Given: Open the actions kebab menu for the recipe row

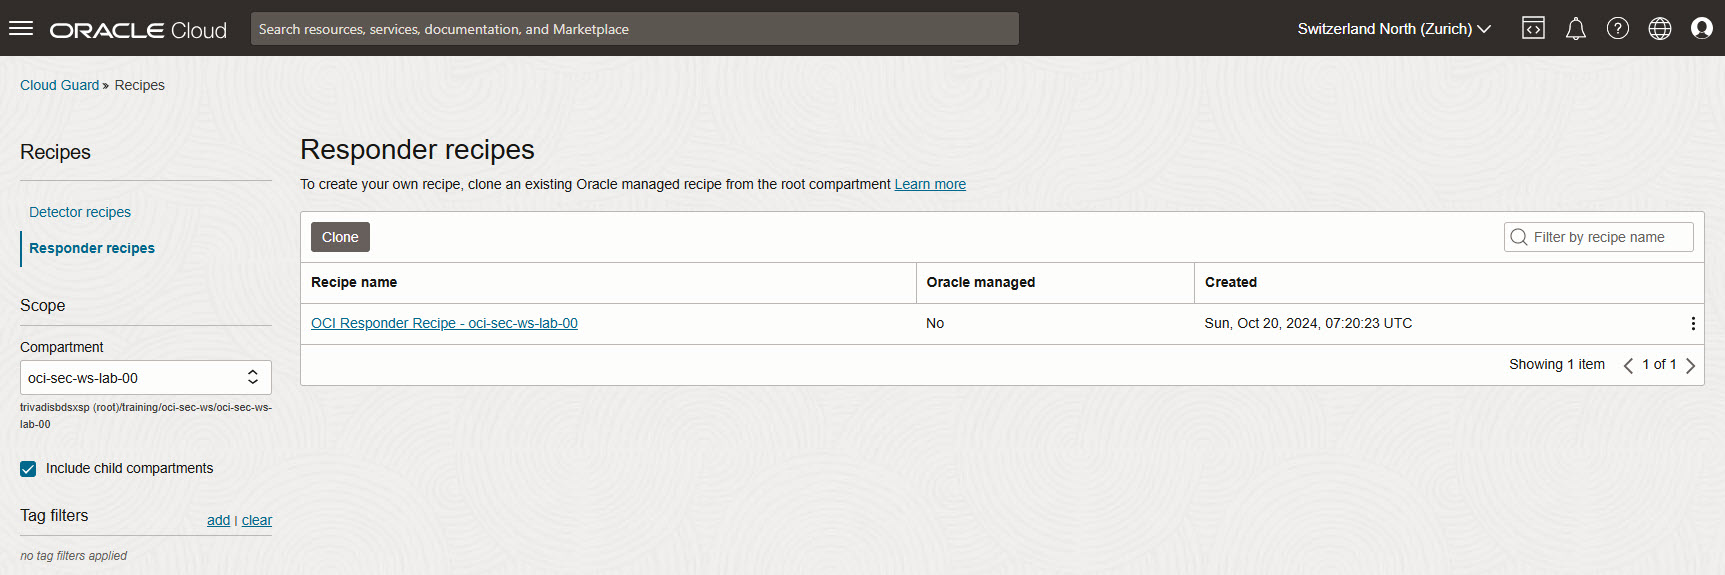Looking at the screenshot, I should point(1693,324).
